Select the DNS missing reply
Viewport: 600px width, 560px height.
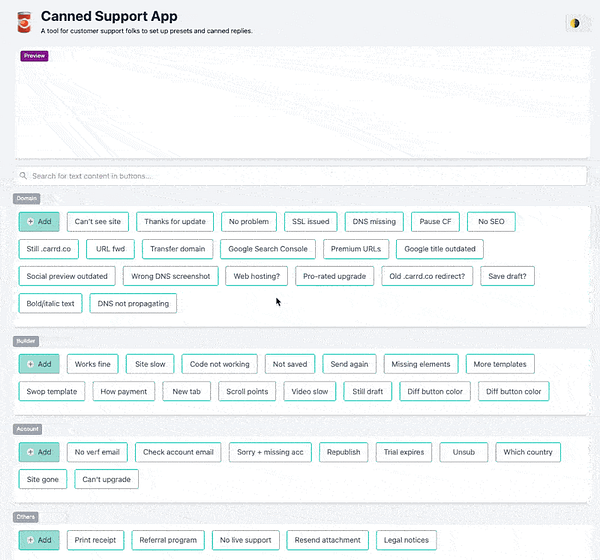click(x=374, y=222)
